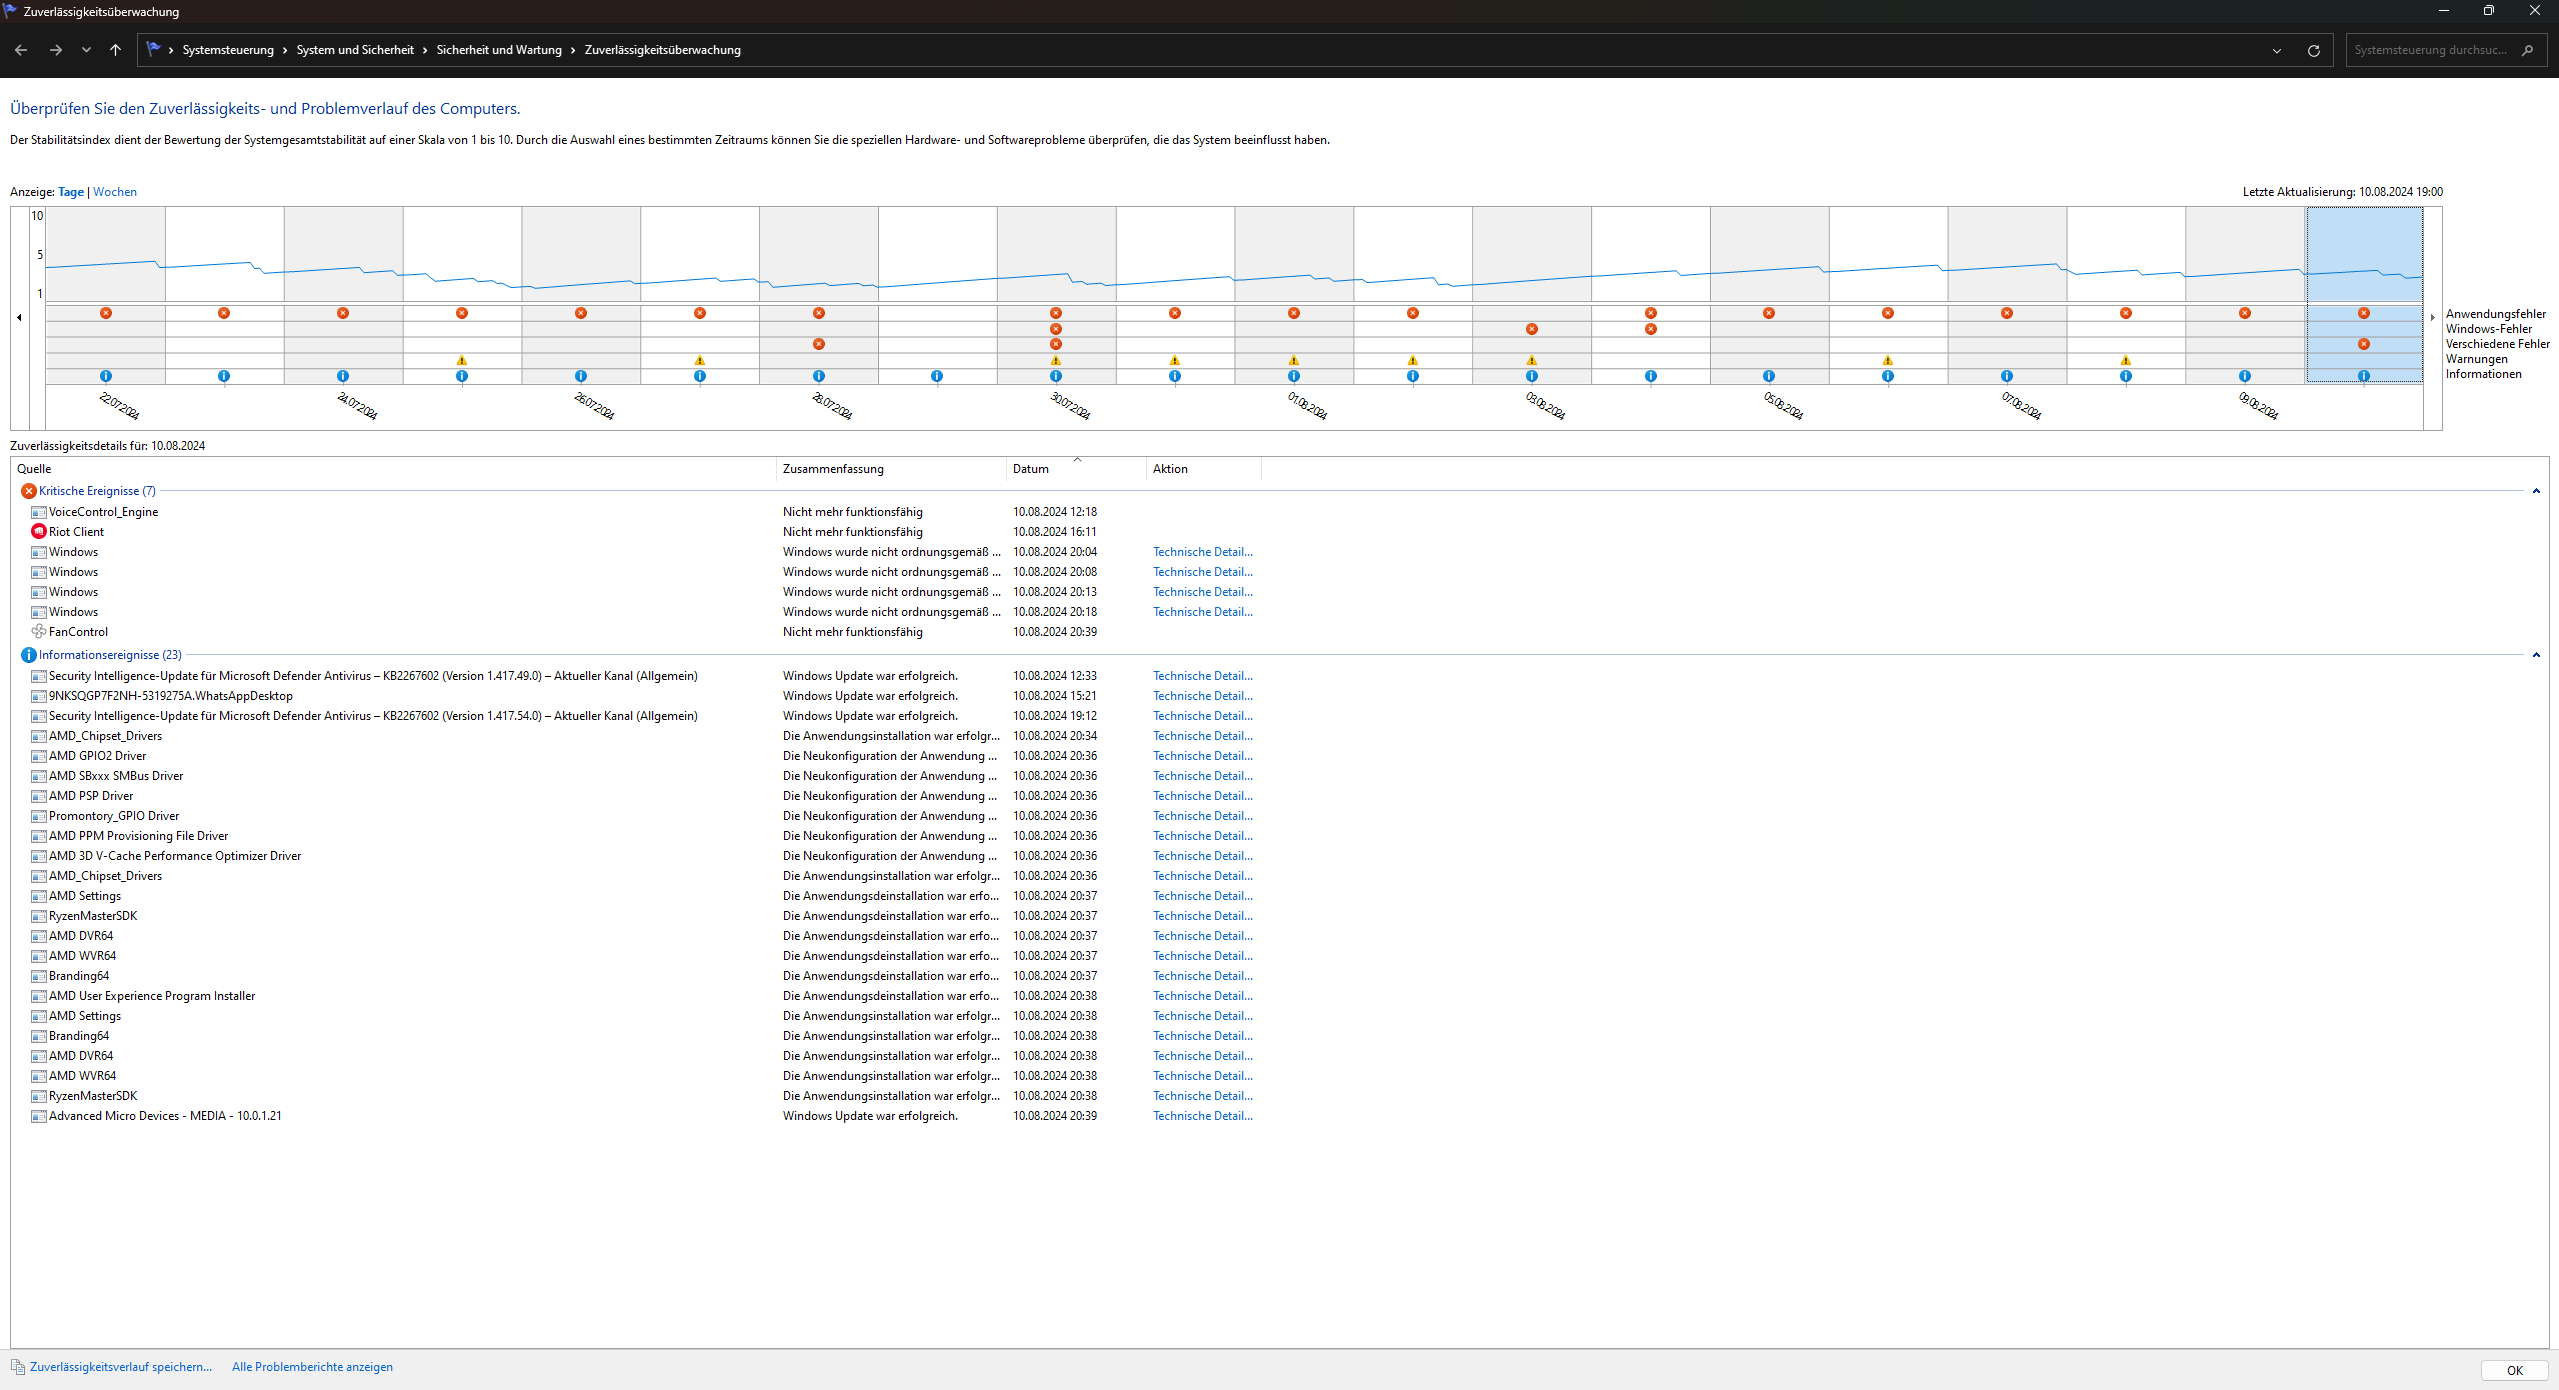This screenshot has width=2559, height=1390.
Task: Click the red critical events header icon
Action: tap(29, 491)
